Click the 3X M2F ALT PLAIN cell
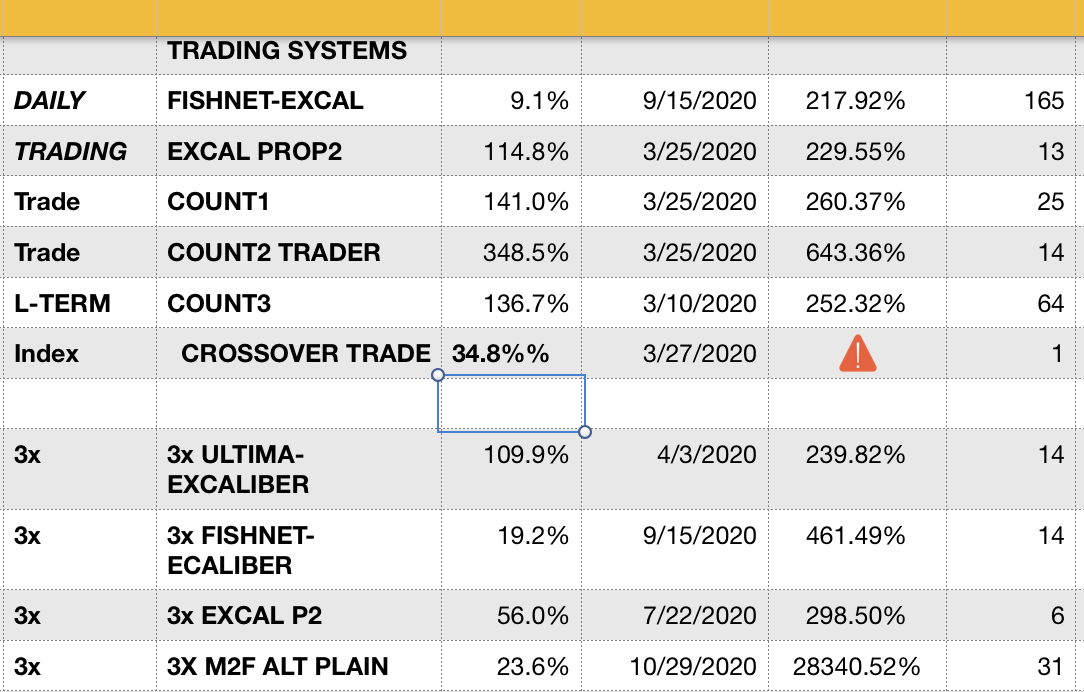 point(278,666)
